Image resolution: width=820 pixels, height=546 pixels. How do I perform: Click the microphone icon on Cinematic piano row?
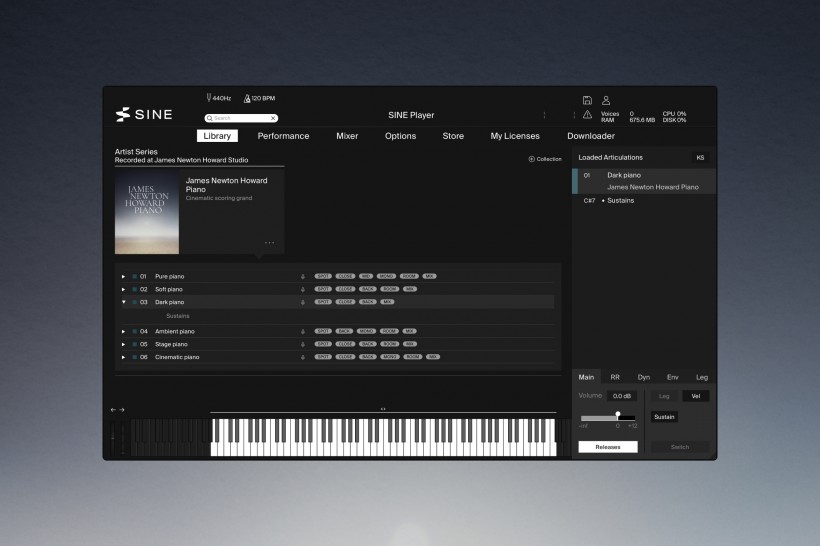point(302,357)
